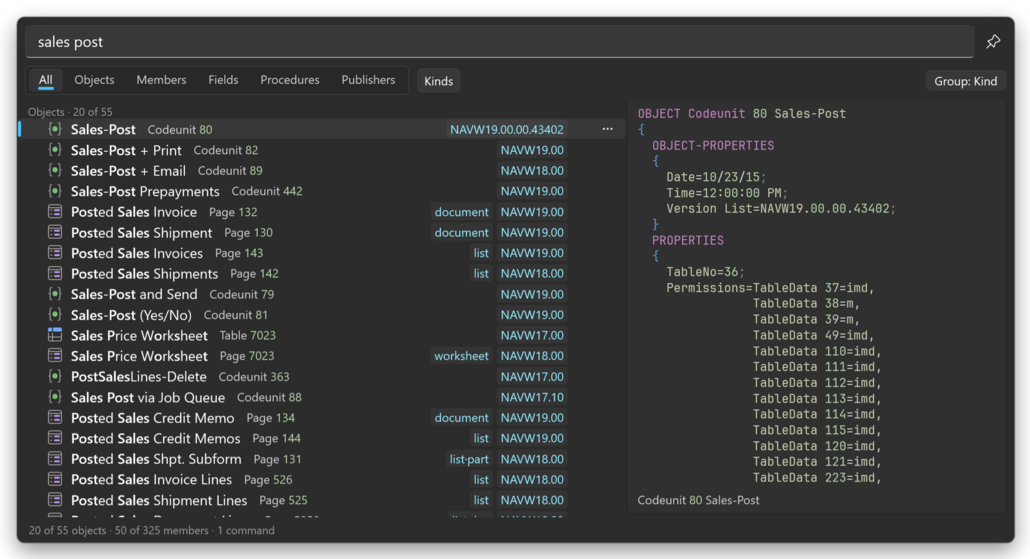Click the codeunit icon for PostSalesLines-Delete
This screenshot has width=1030, height=559.
click(55, 376)
